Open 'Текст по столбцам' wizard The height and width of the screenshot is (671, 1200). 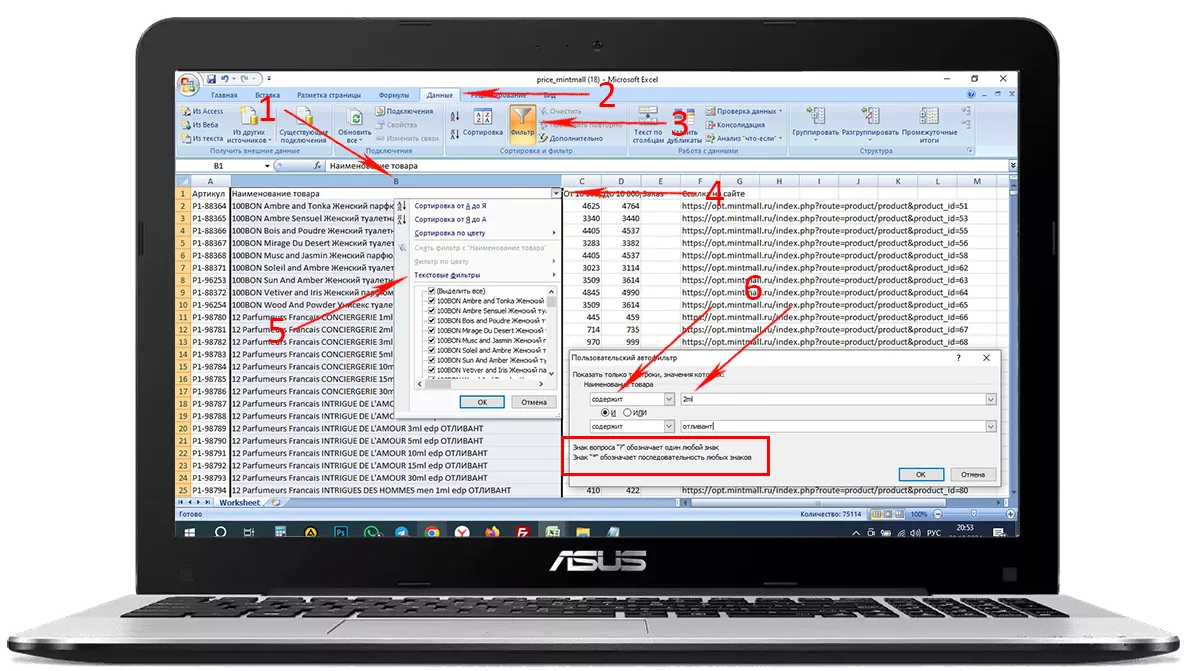(648, 124)
